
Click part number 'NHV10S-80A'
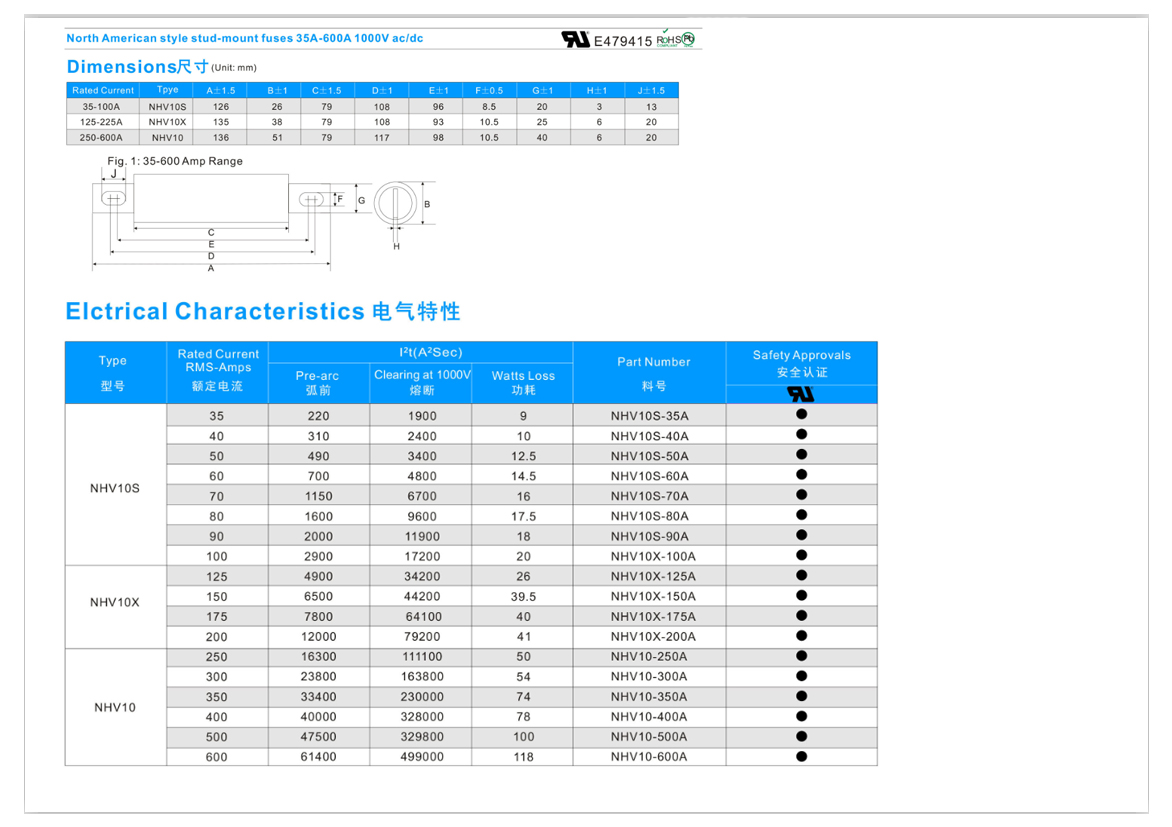tap(650, 516)
